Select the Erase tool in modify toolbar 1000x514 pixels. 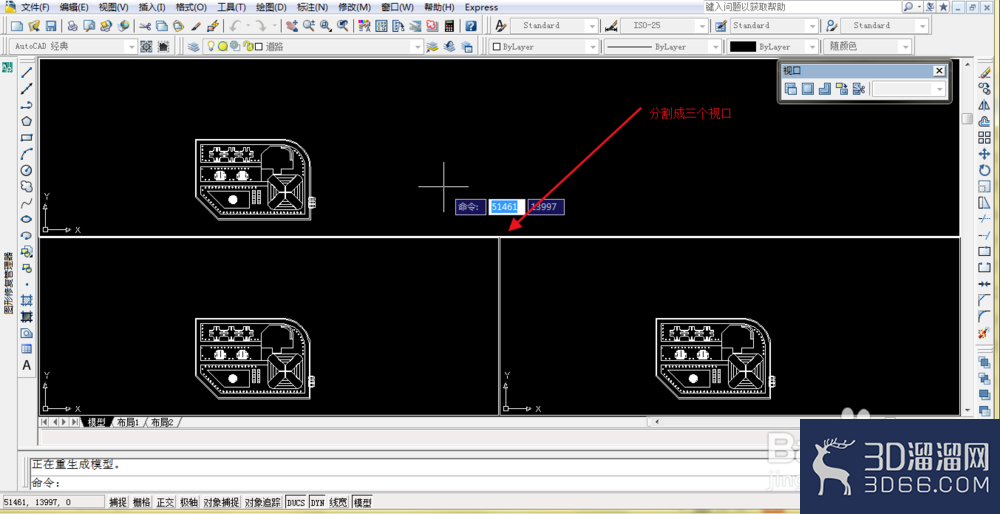(984, 72)
